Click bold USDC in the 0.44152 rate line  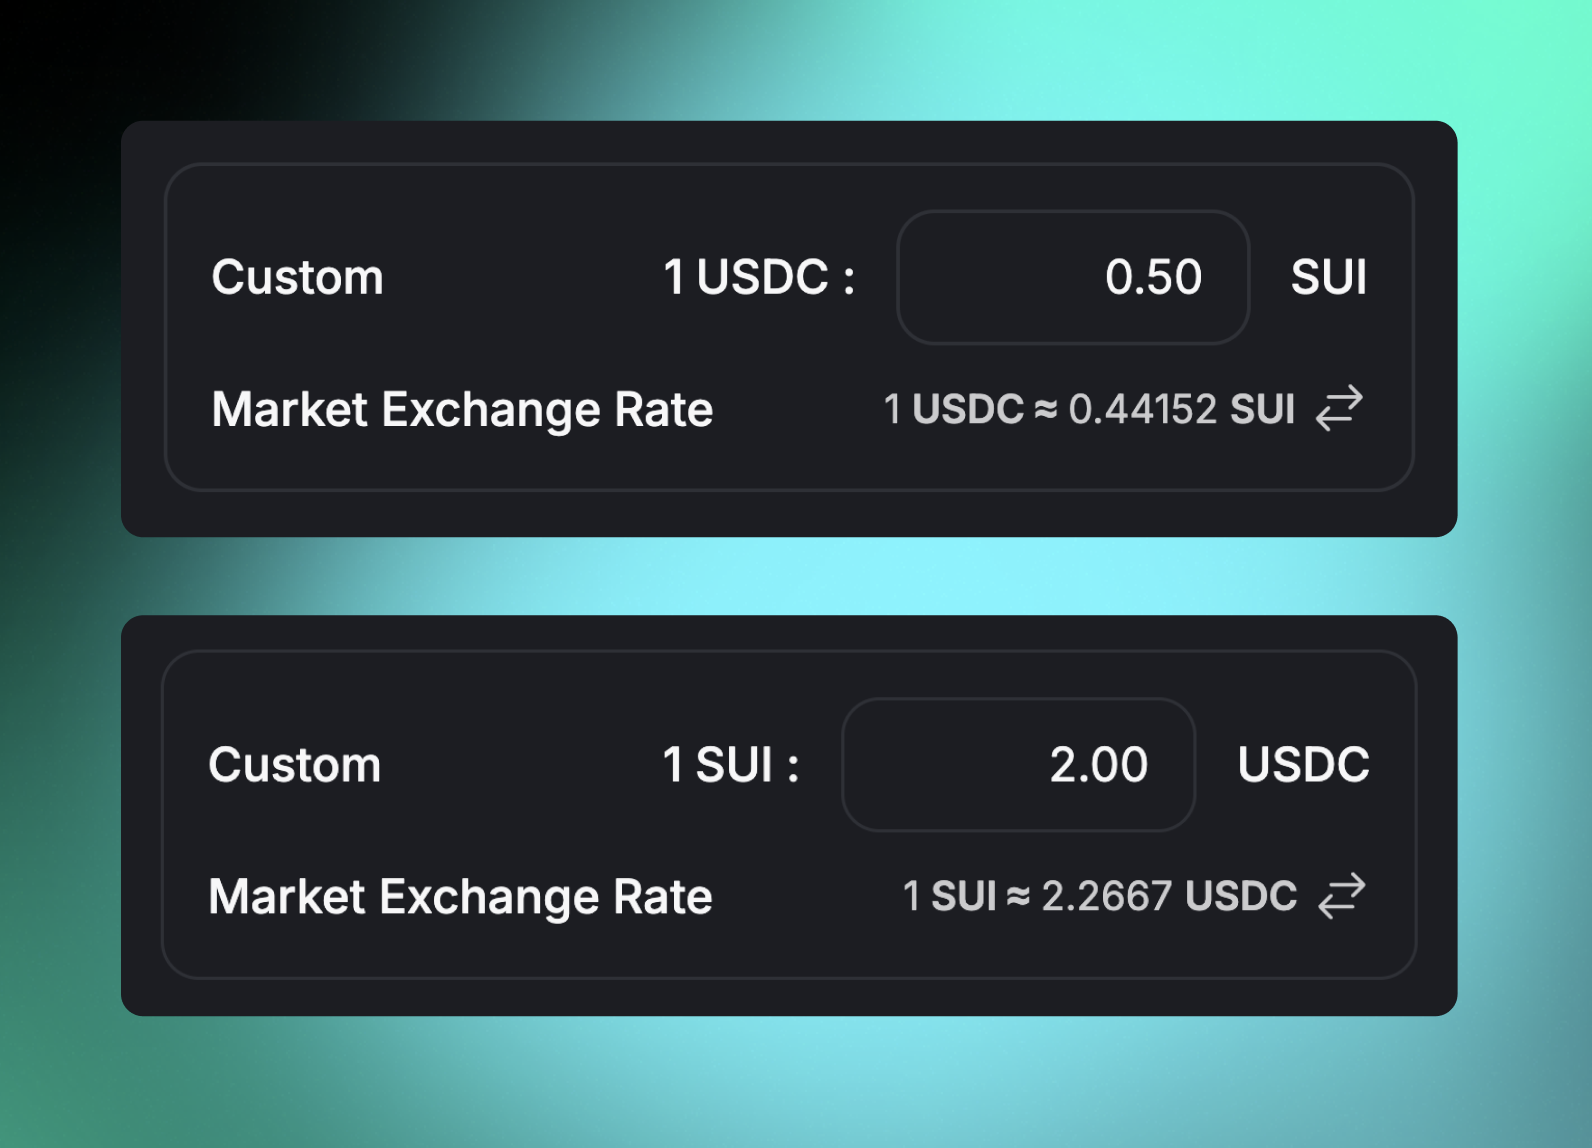968,409
